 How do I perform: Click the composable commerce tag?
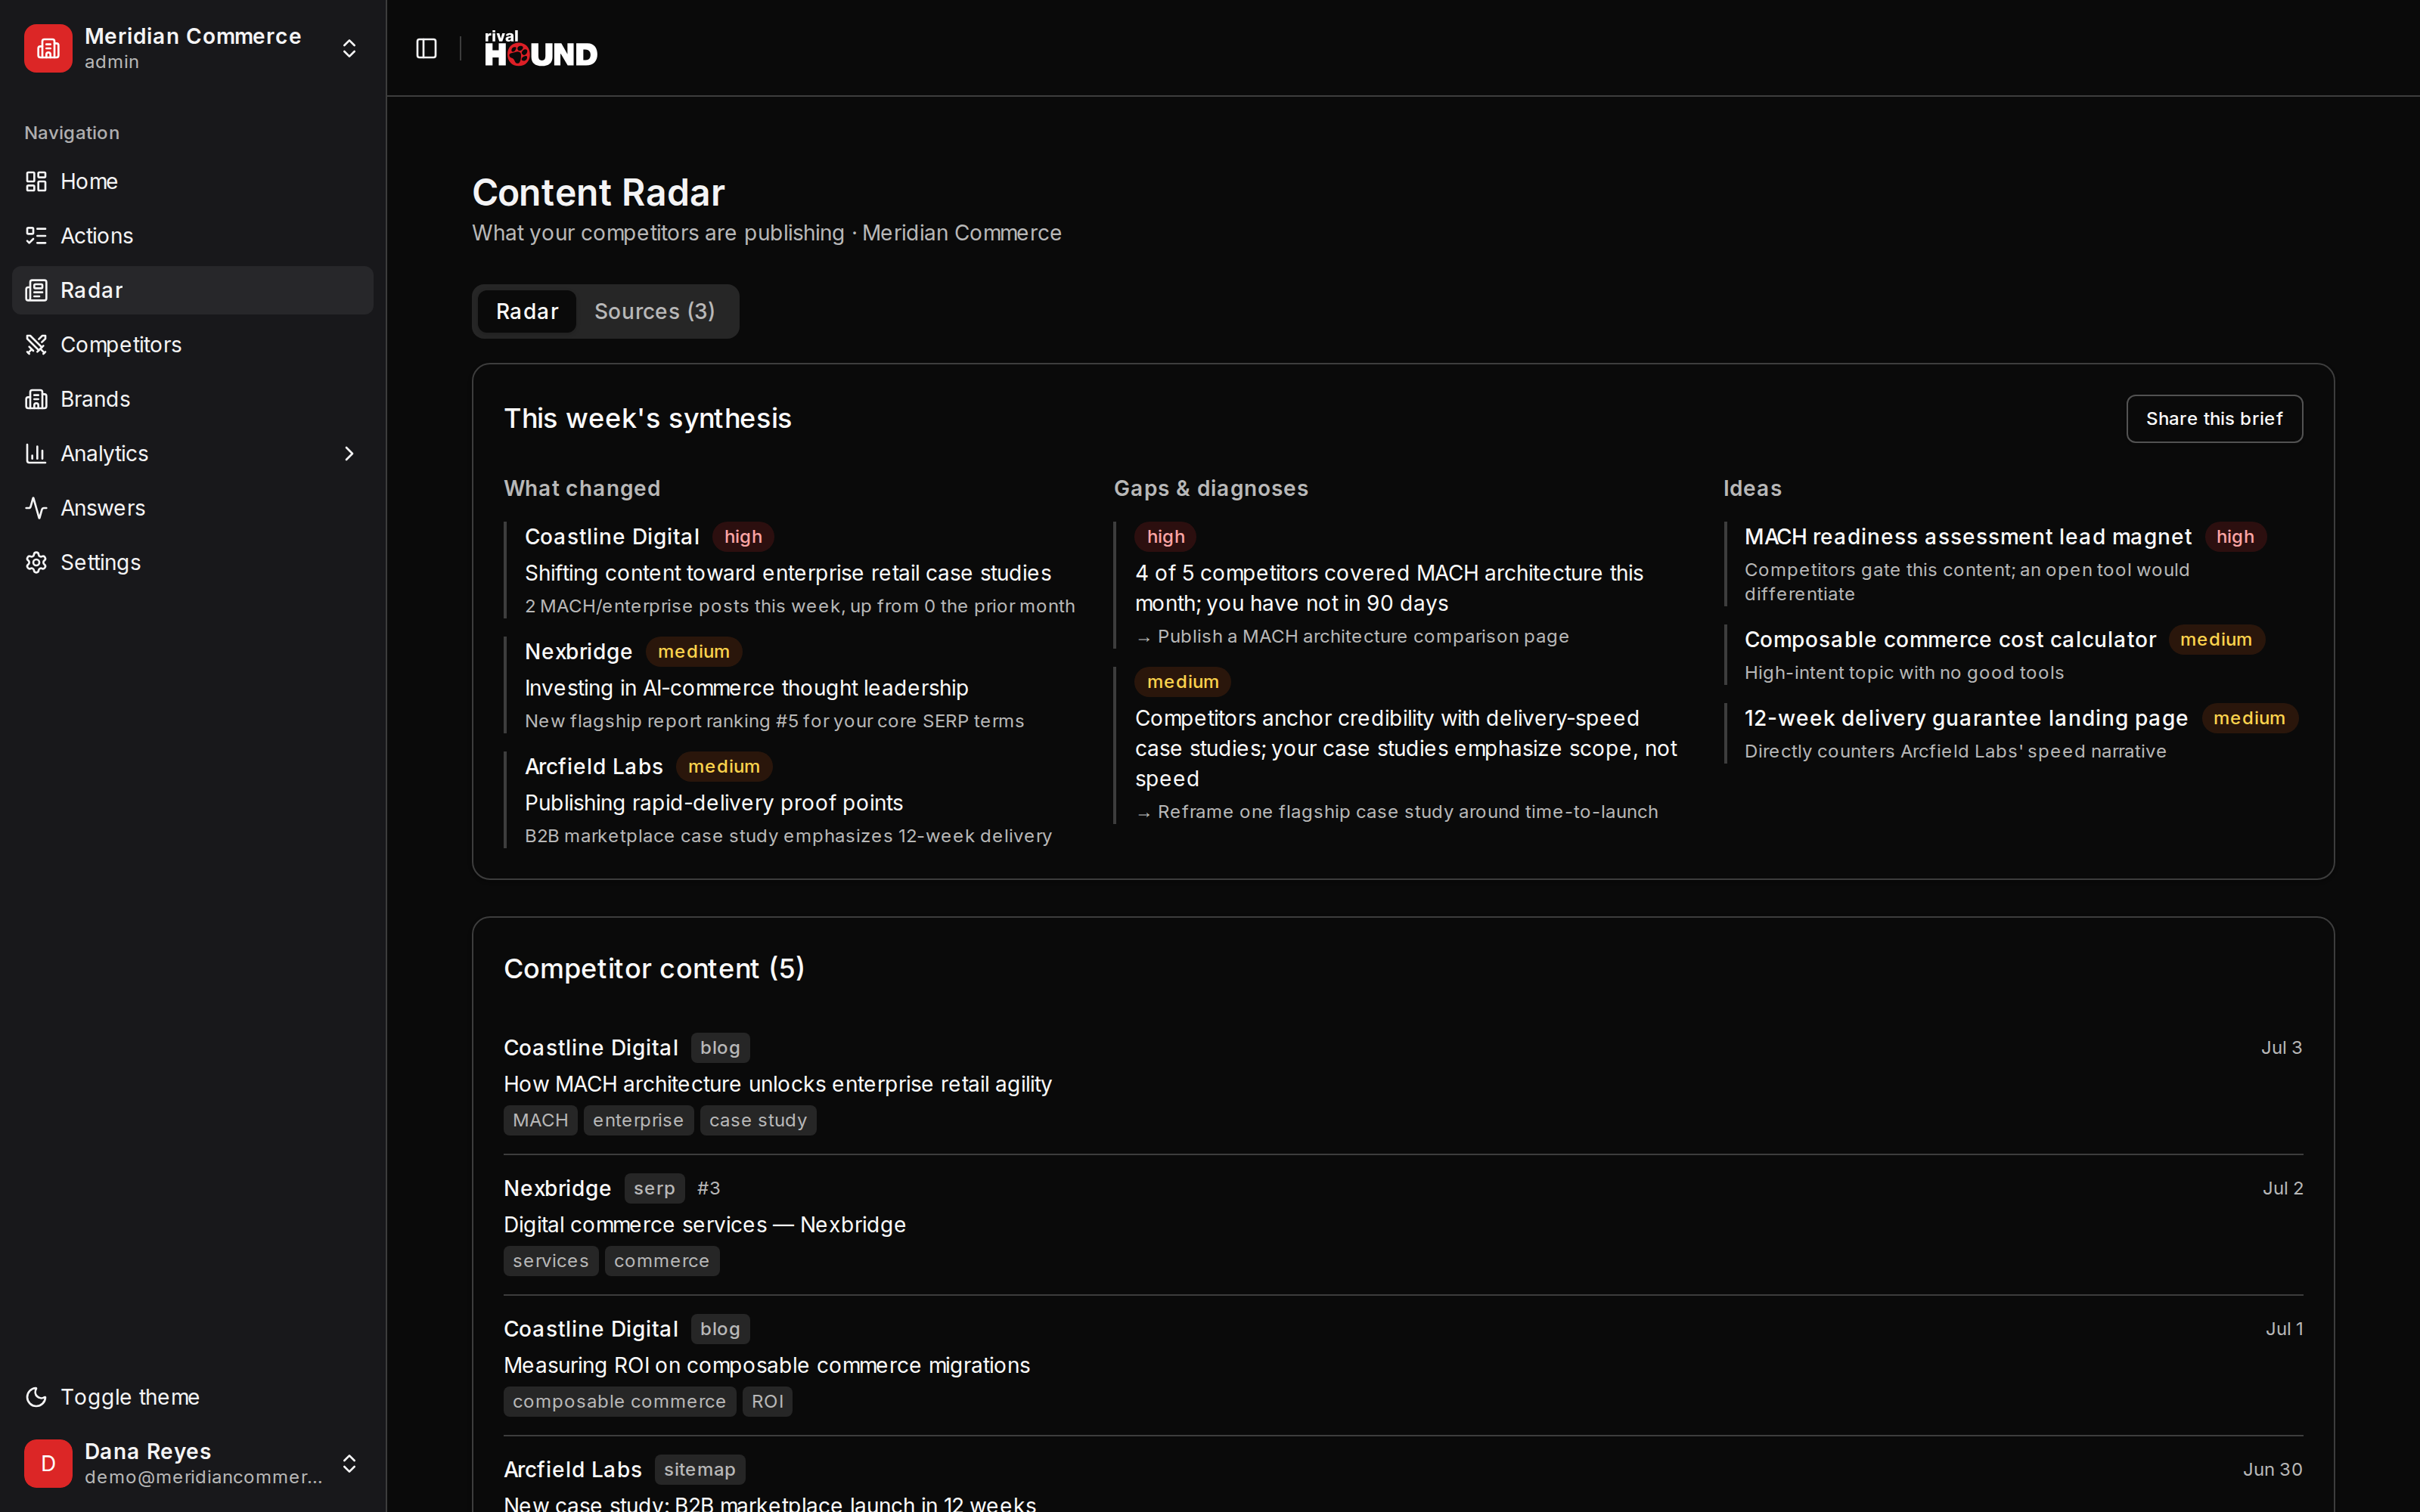619,1401
